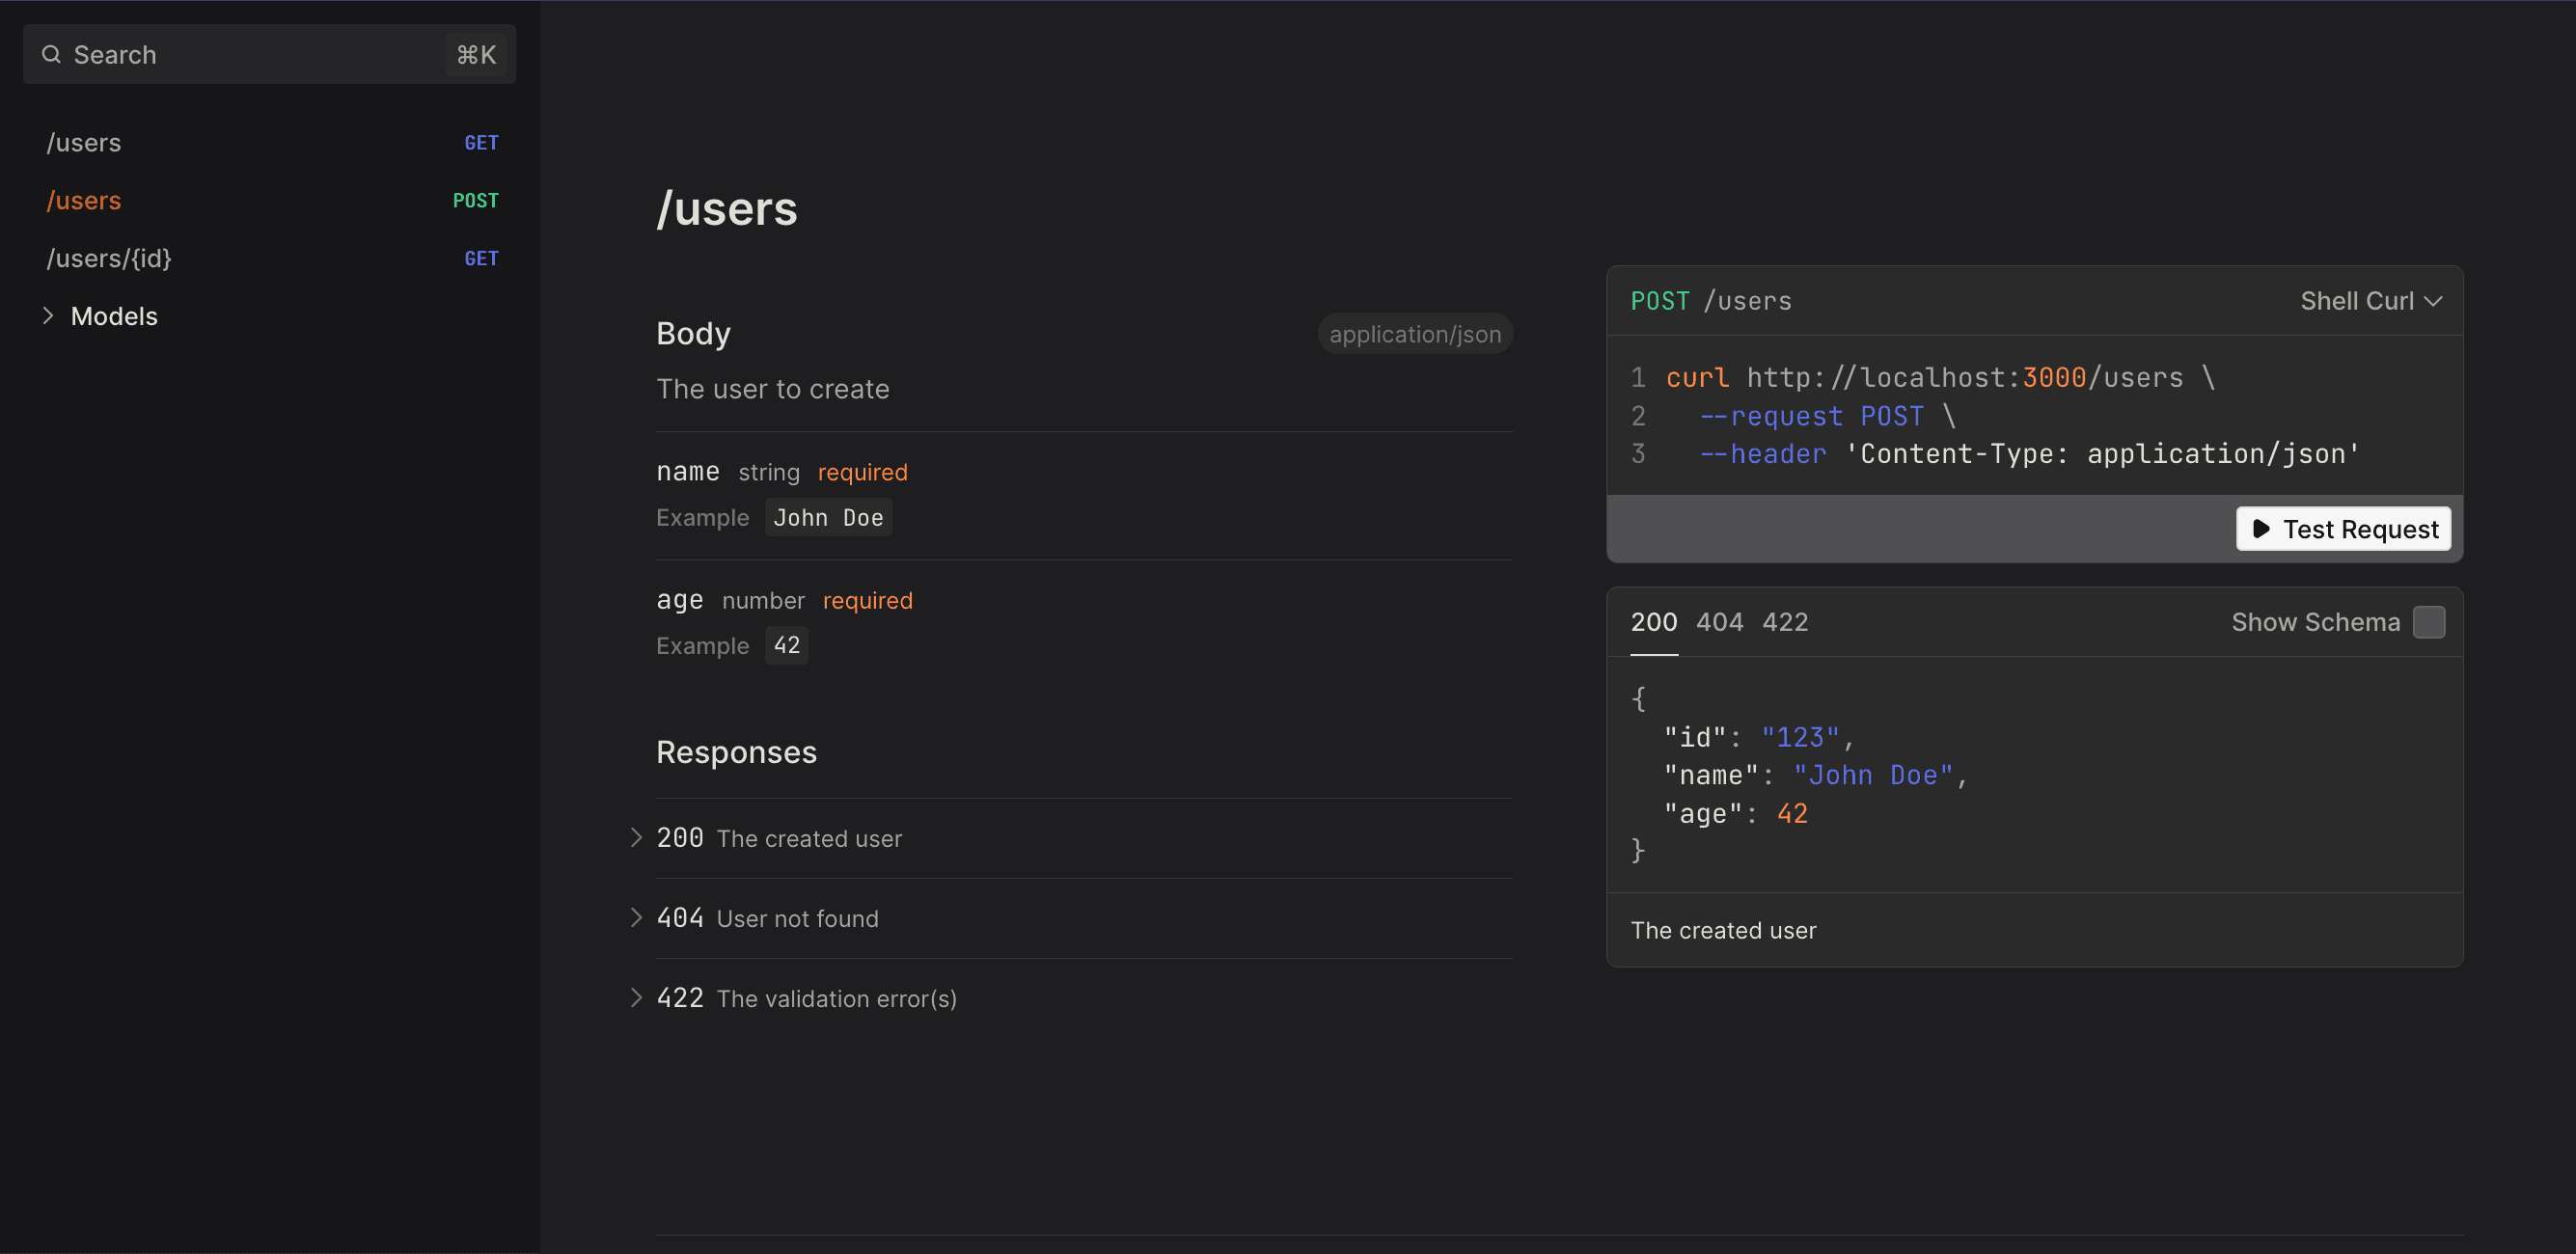Click the play icon in Test Request
Image resolution: width=2576 pixels, height=1254 pixels.
(2261, 529)
